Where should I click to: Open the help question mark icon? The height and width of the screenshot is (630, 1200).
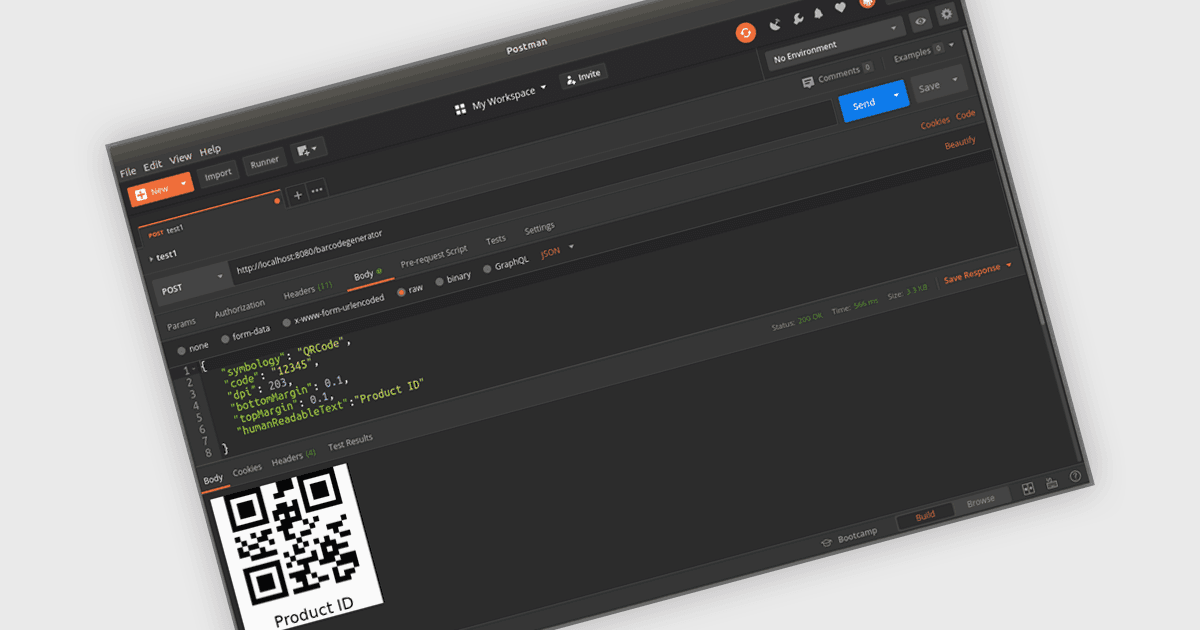(x=1075, y=476)
